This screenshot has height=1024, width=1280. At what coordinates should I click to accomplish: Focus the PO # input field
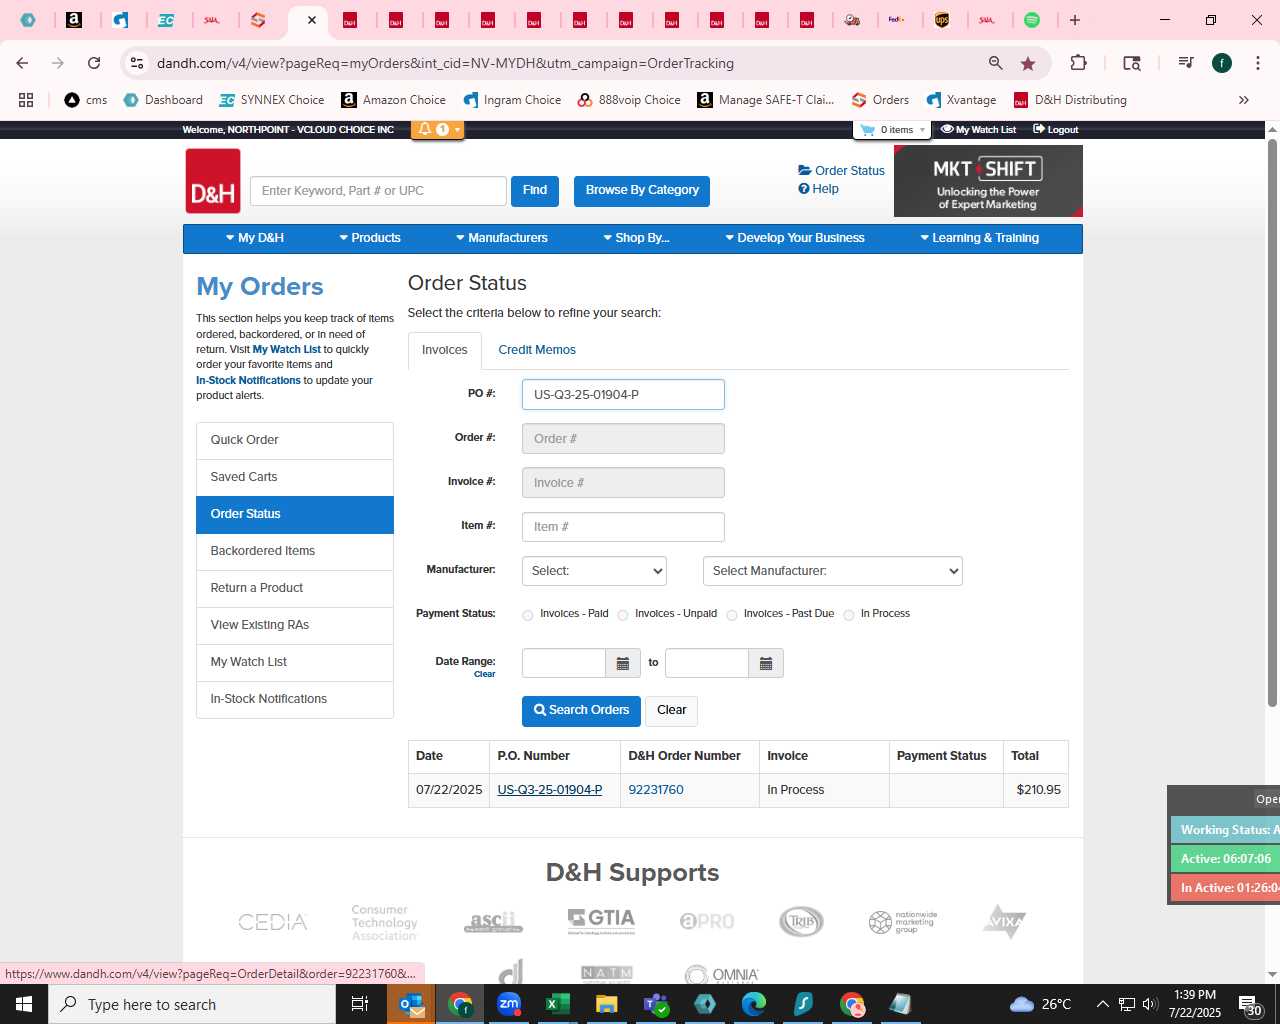pos(623,395)
